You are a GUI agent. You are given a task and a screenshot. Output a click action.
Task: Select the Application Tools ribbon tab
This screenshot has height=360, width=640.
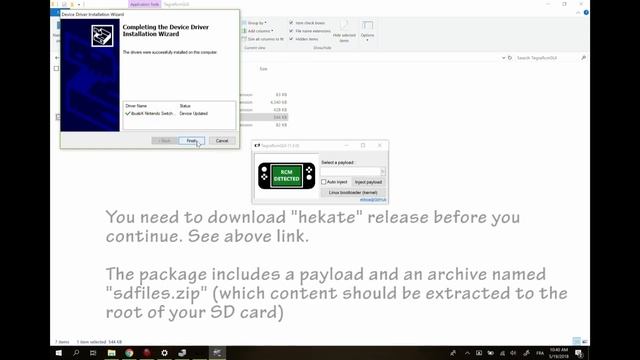144,4
